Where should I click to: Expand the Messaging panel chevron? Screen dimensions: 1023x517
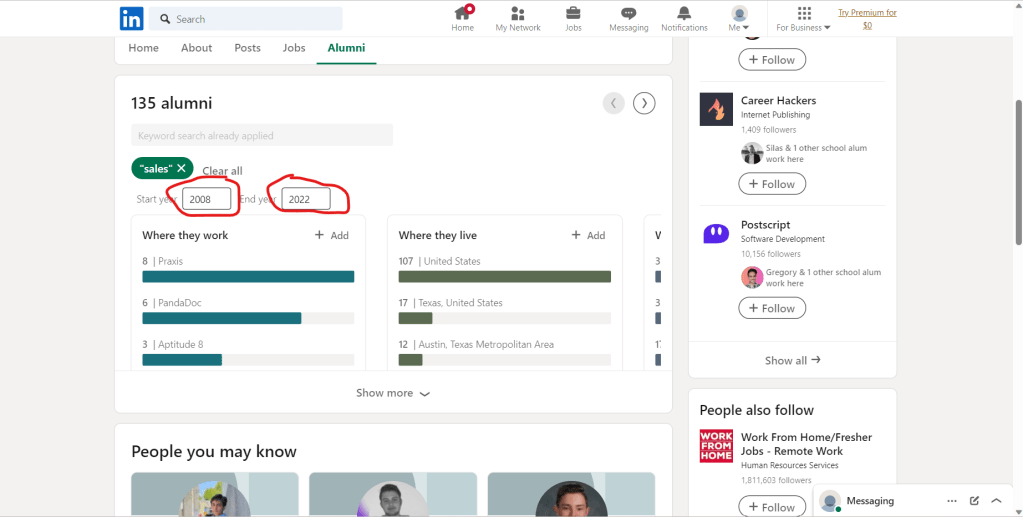[x=996, y=501]
